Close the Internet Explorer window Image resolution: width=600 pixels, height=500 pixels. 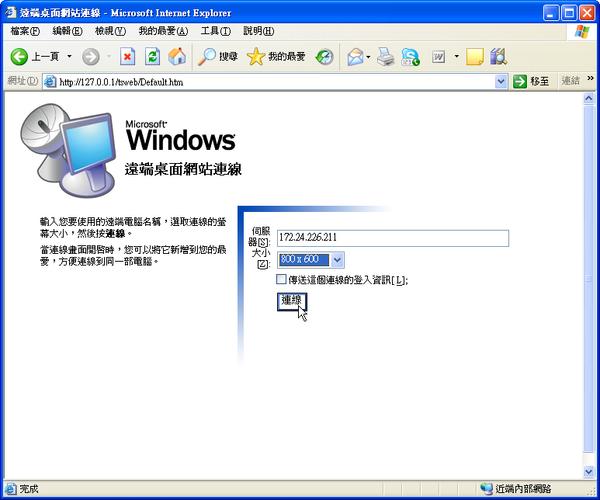[587, 13]
